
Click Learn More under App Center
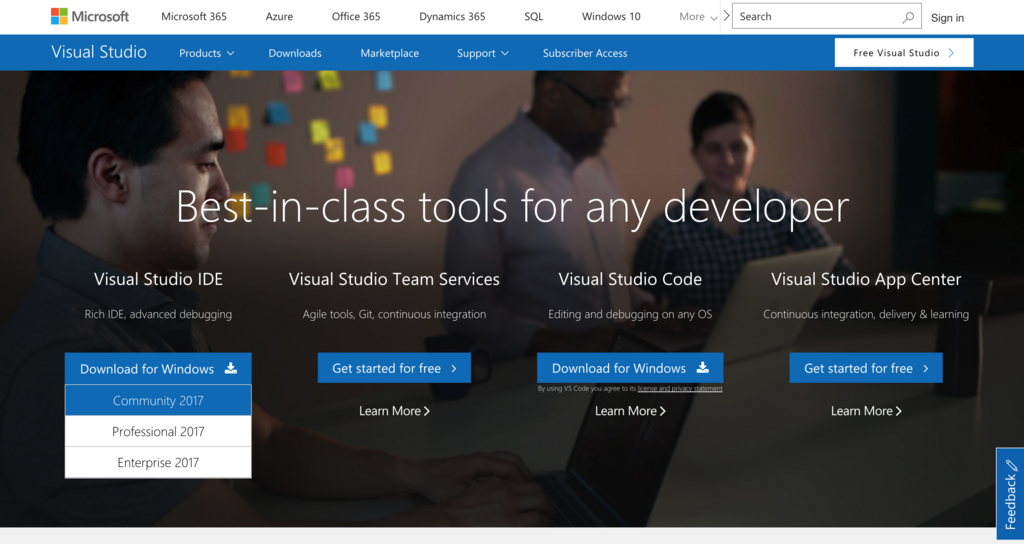pyautogui.click(x=866, y=411)
